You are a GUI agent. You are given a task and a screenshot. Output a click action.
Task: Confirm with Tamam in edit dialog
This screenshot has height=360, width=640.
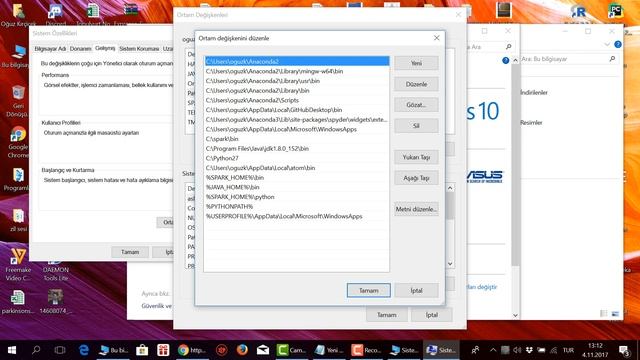click(x=369, y=291)
